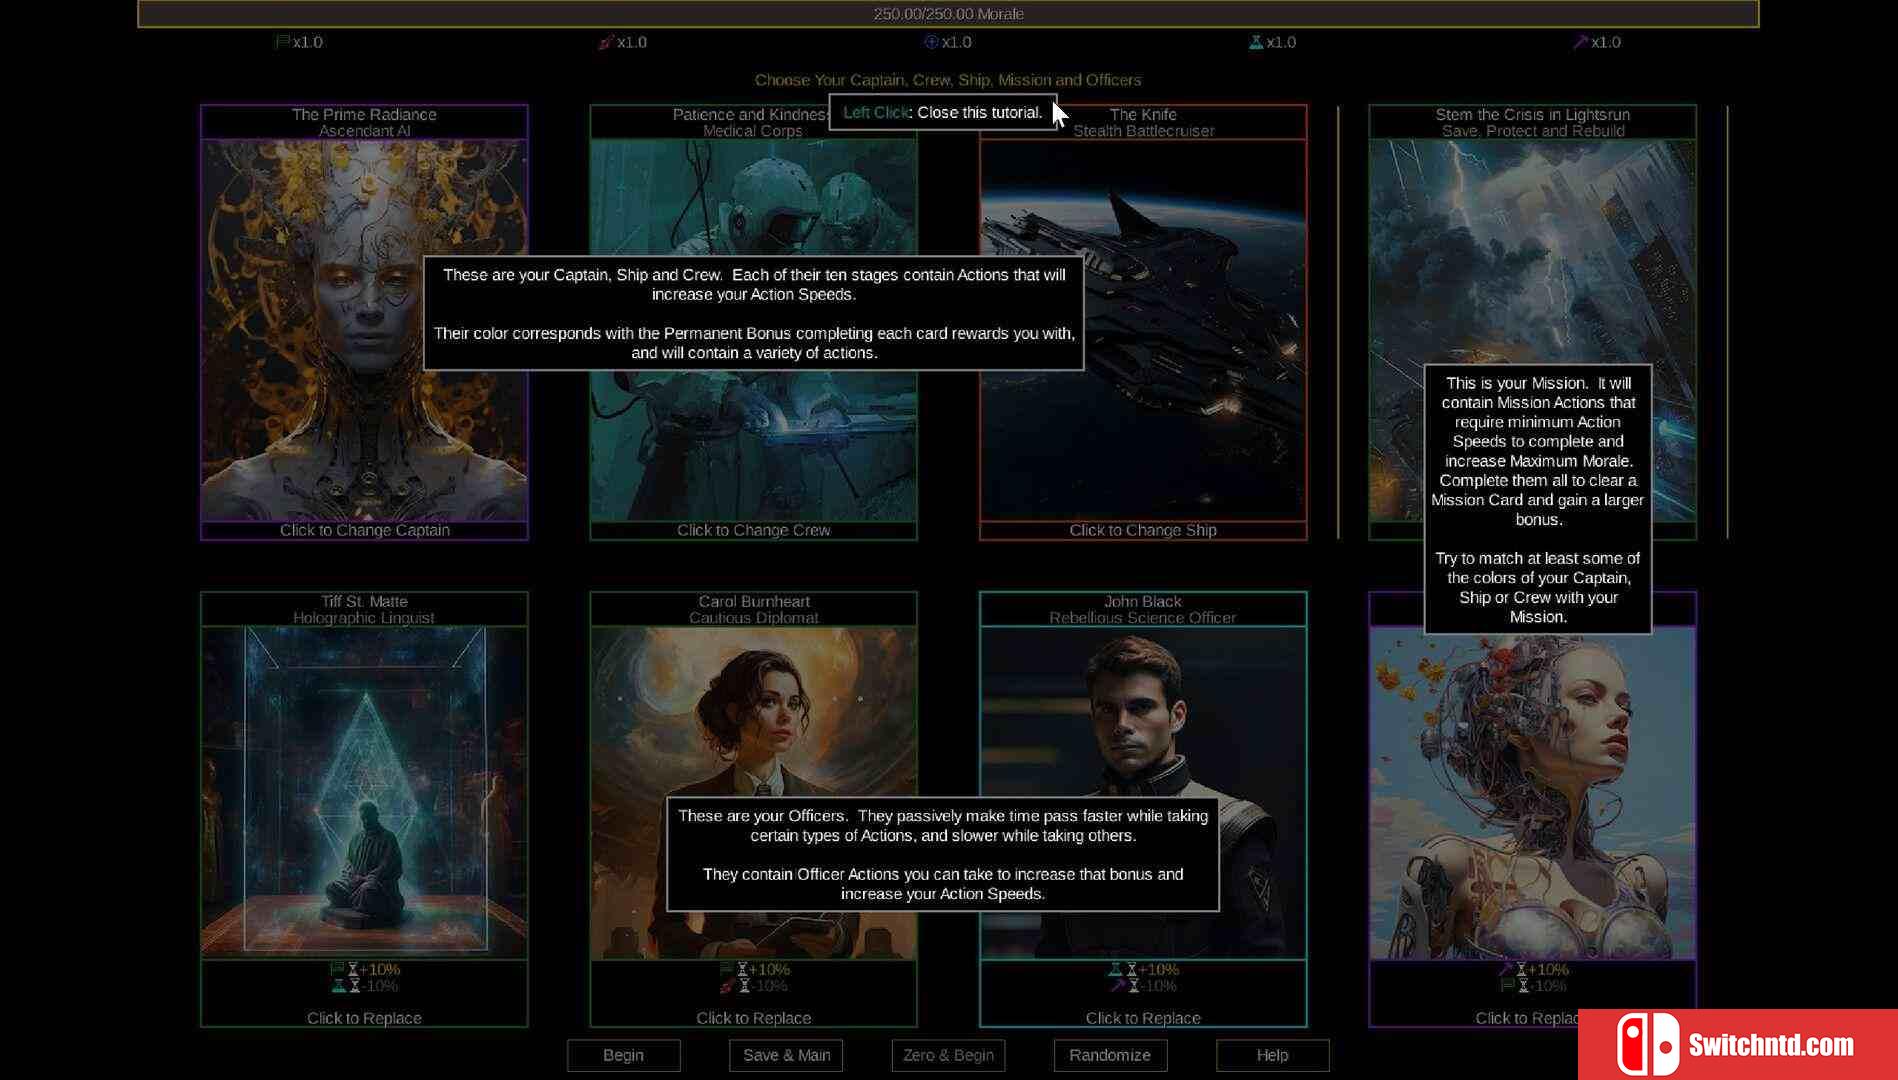Screen dimensions: 1898x1080
Task: Select The Prime Radiance captain portrait
Action: [x=364, y=330]
